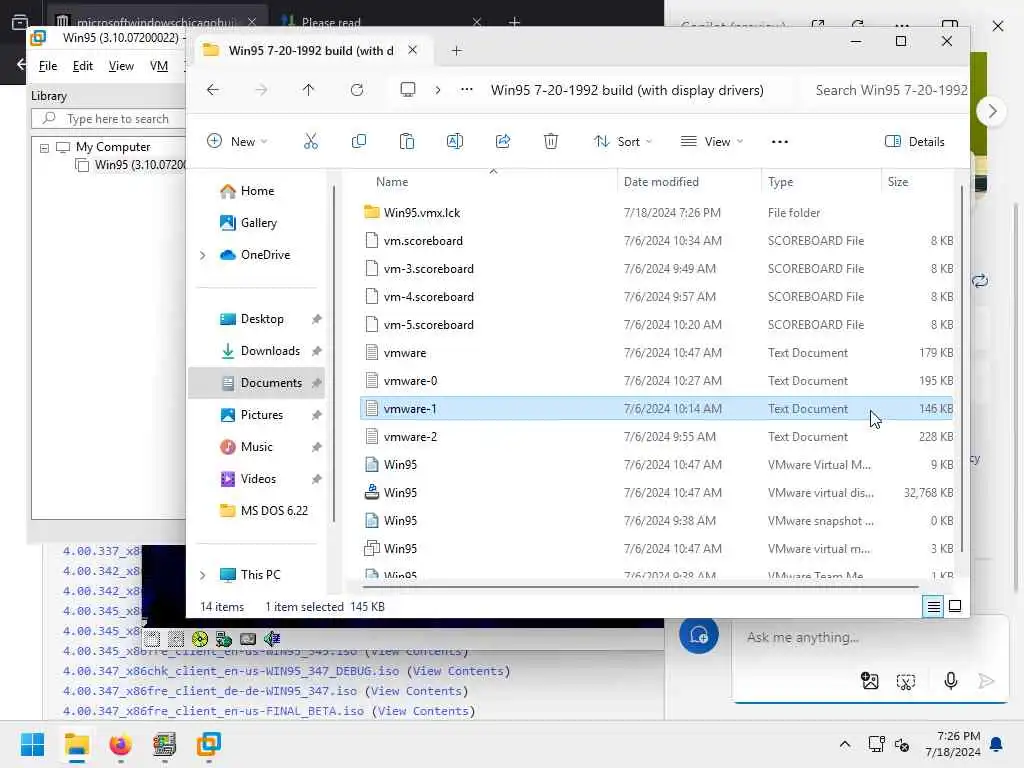Image resolution: width=1024 pixels, height=768 pixels.
Task: Open 4.00.347 WIN95_347_DEBUG.iso link in browser
Action: coord(231,671)
